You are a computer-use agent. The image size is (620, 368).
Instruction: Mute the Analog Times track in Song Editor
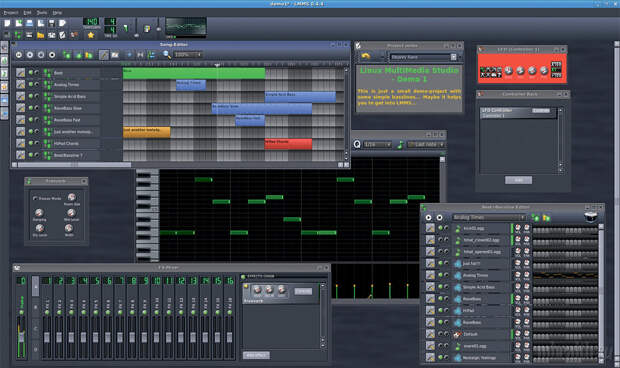(30, 84)
